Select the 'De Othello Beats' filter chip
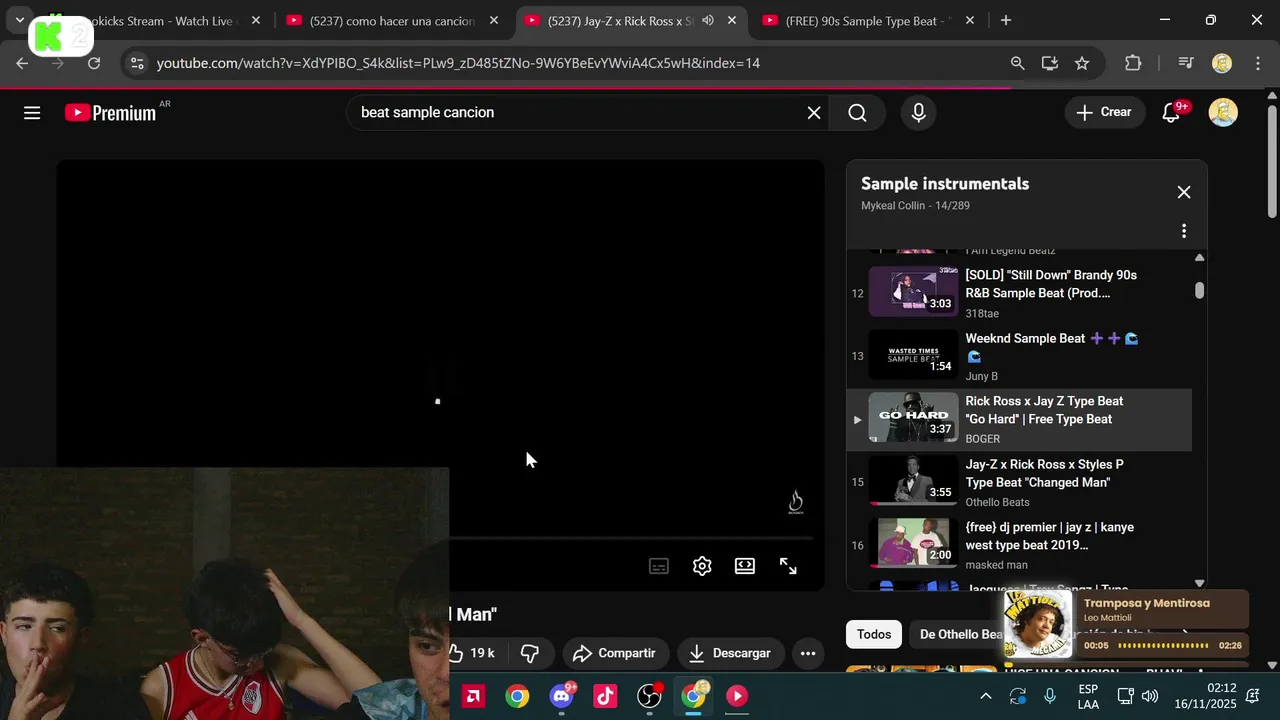This screenshot has height=720, width=1280. [x=961, y=634]
